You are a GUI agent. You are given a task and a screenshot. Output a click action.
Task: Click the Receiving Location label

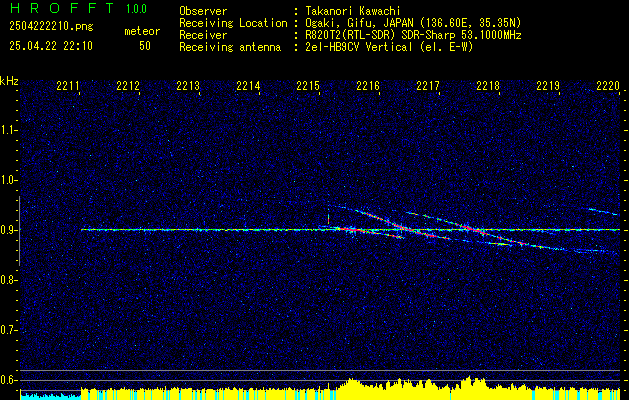coord(233,23)
